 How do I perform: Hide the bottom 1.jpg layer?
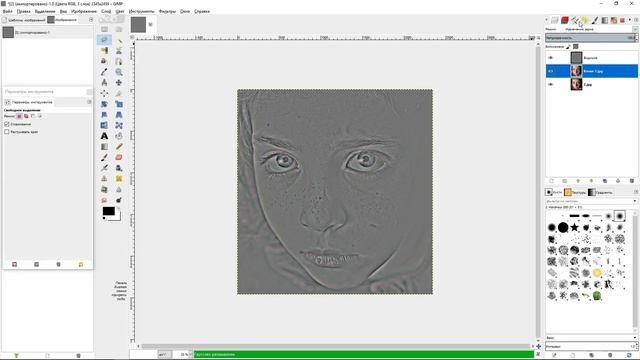[551, 84]
